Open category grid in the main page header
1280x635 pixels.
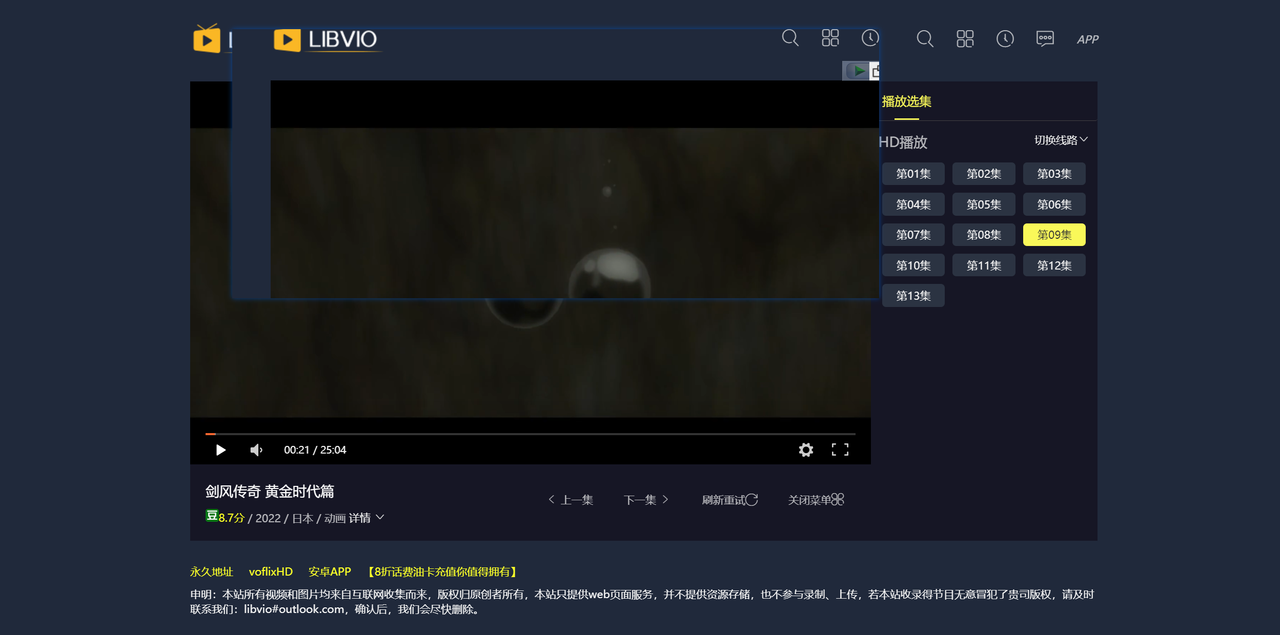tap(965, 39)
